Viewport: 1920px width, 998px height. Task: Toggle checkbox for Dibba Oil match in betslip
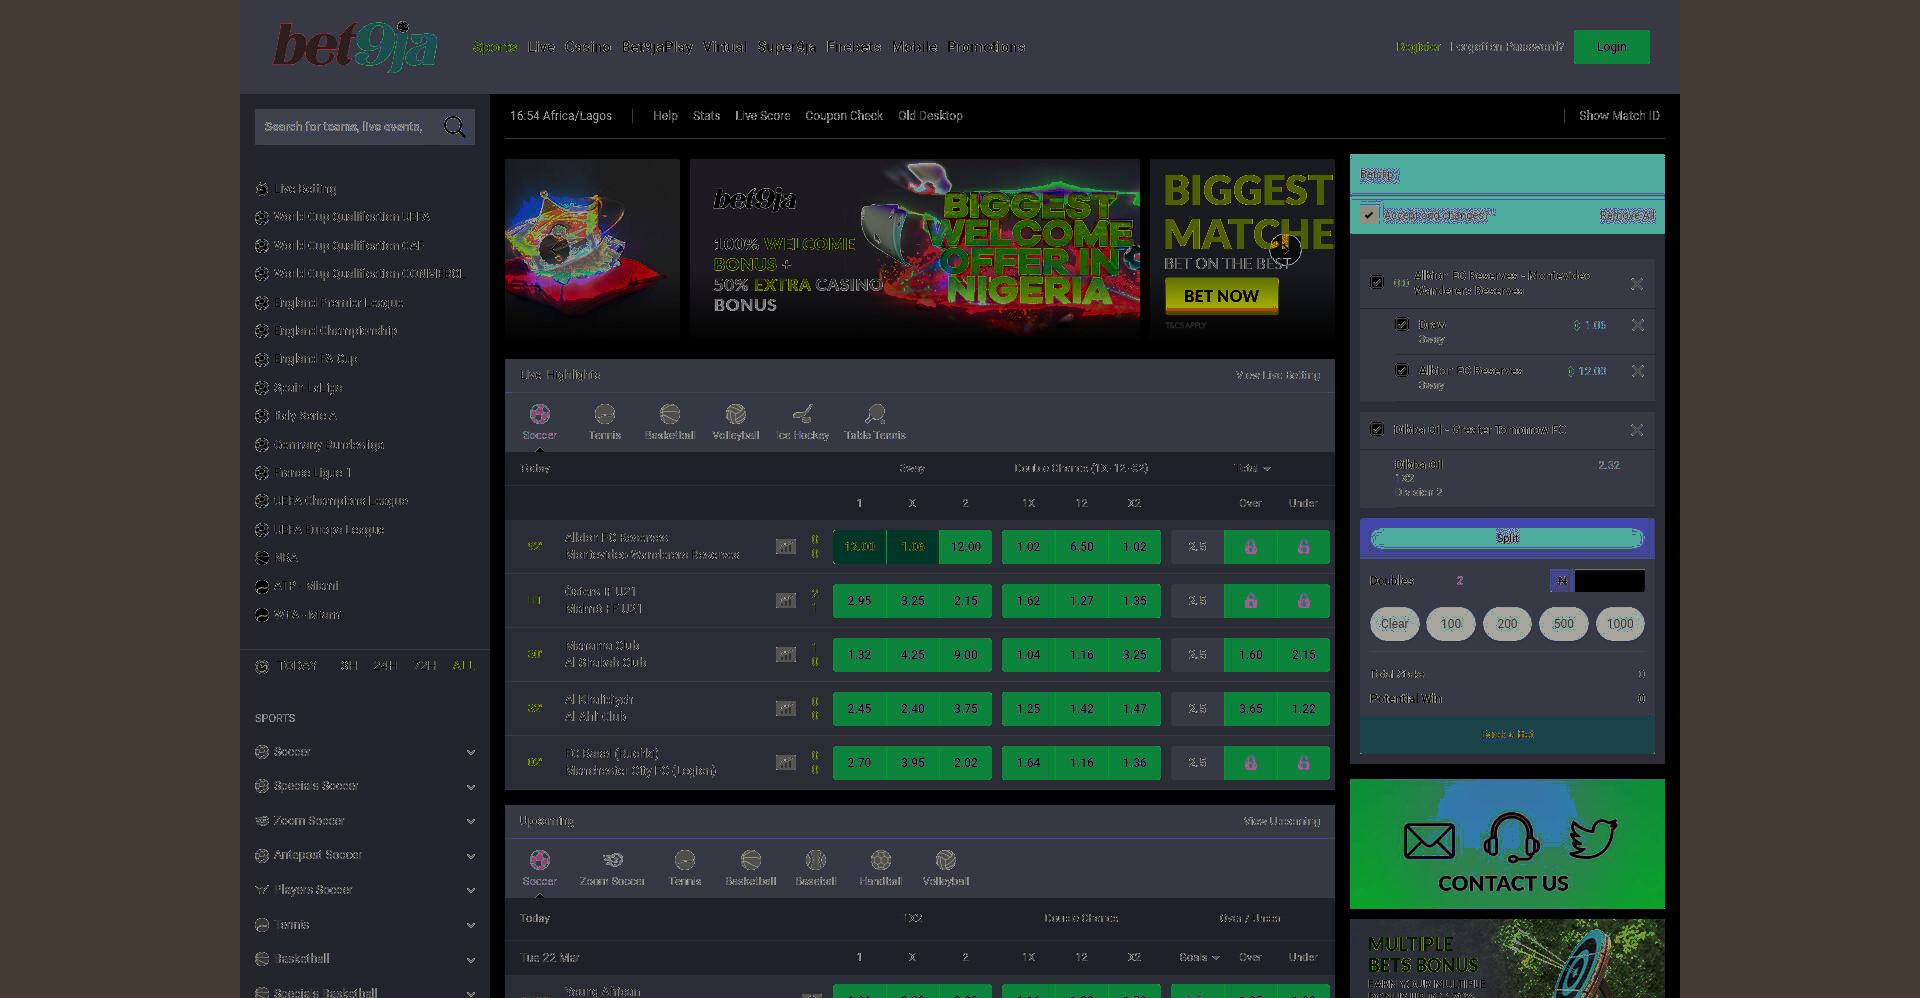point(1376,429)
